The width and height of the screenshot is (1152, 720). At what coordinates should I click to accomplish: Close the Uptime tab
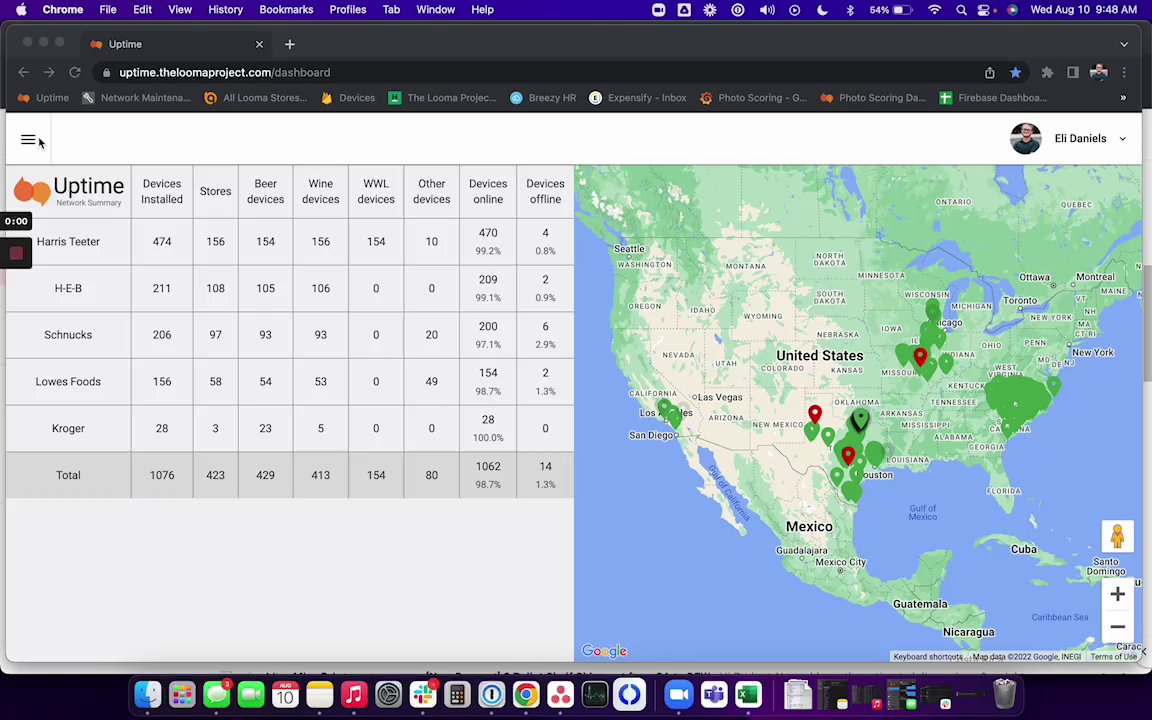[259, 44]
